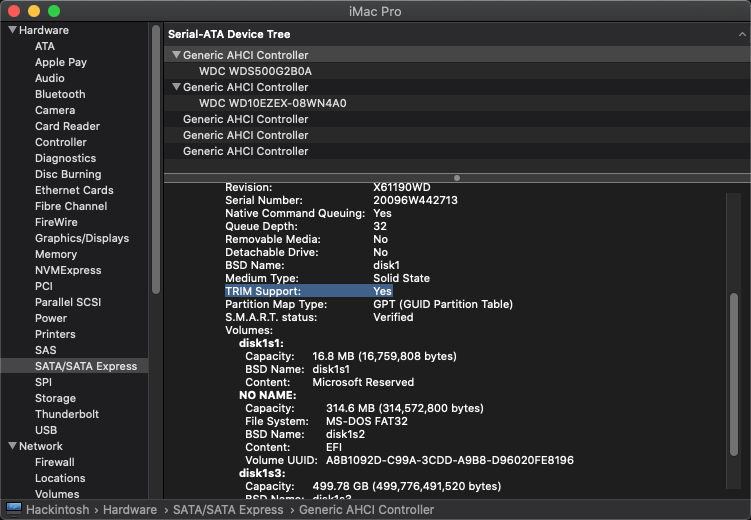Image resolution: width=751 pixels, height=520 pixels.
Task: Click the pane divider handle dot
Action: [457, 178]
